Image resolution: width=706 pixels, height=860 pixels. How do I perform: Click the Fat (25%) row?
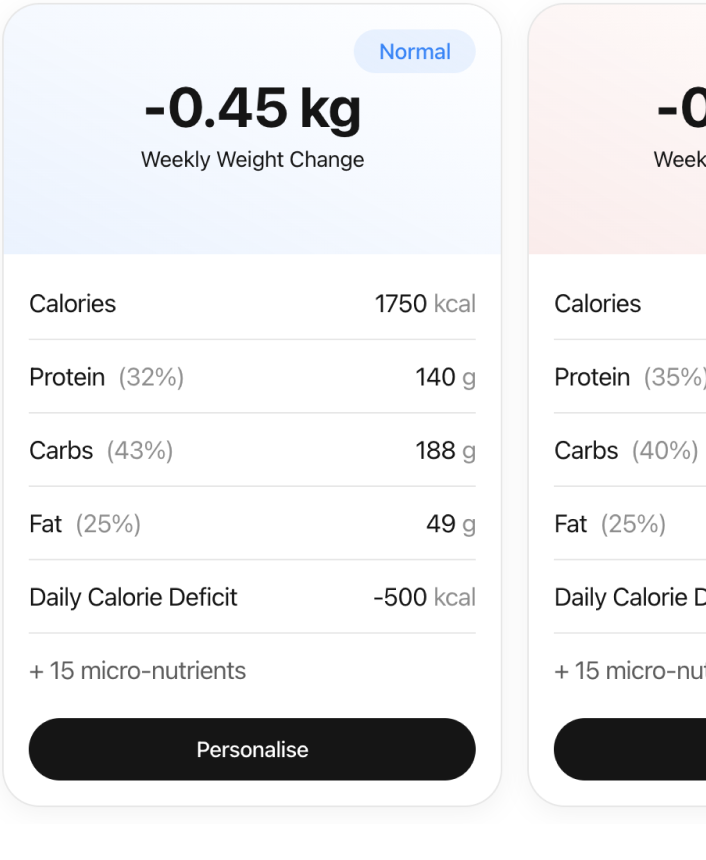click(252, 524)
